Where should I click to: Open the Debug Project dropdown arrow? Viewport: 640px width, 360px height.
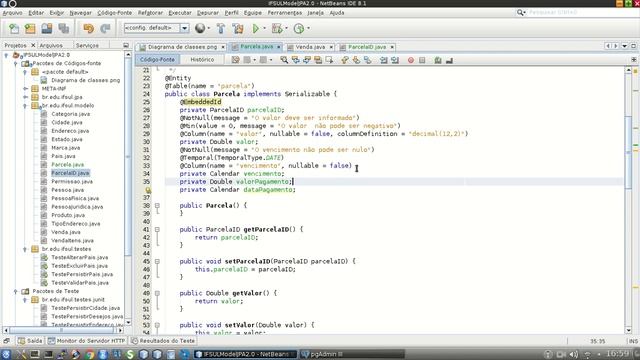pyautogui.click(x=287, y=28)
